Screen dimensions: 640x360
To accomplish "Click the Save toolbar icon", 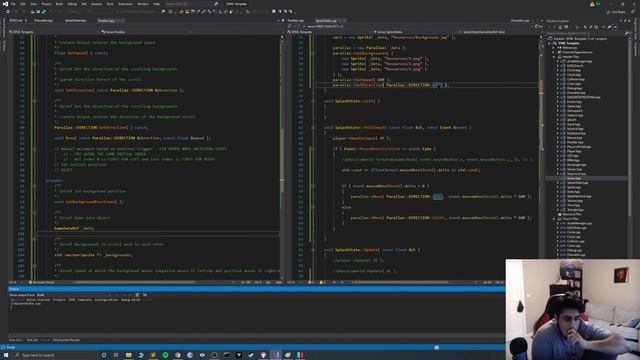I will pyautogui.click(x=38, y=11).
